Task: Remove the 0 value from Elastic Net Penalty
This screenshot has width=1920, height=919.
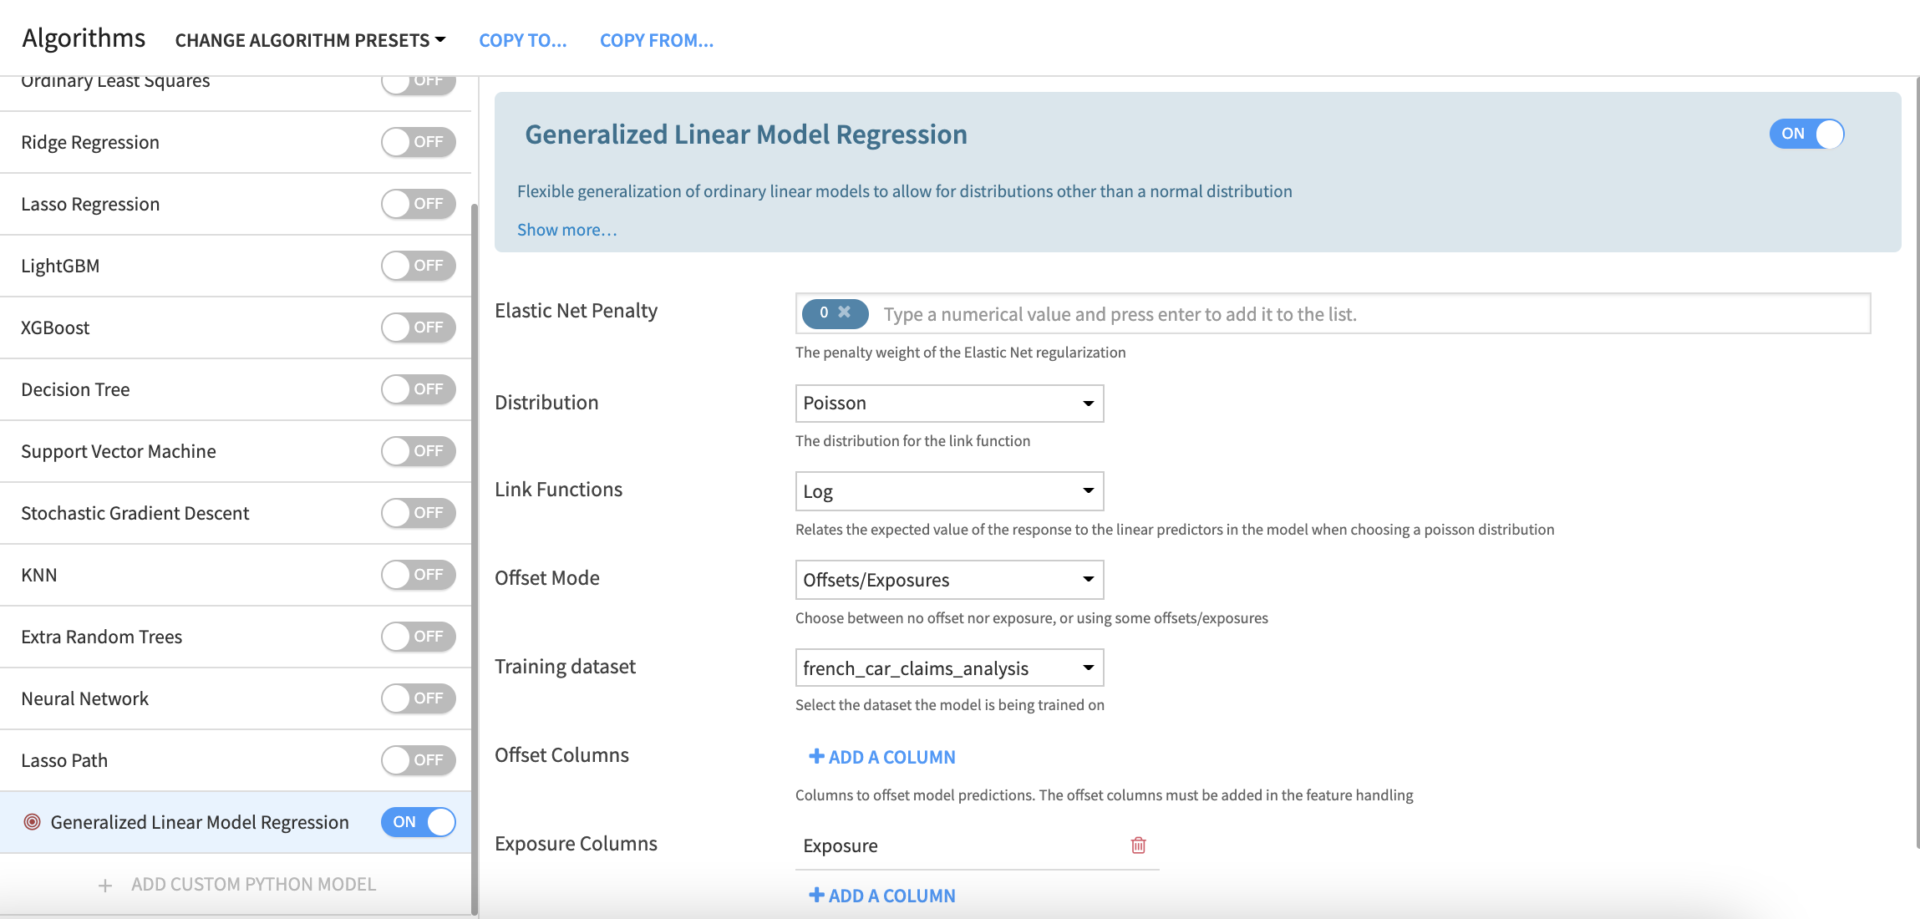Action: click(x=844, y=312)
